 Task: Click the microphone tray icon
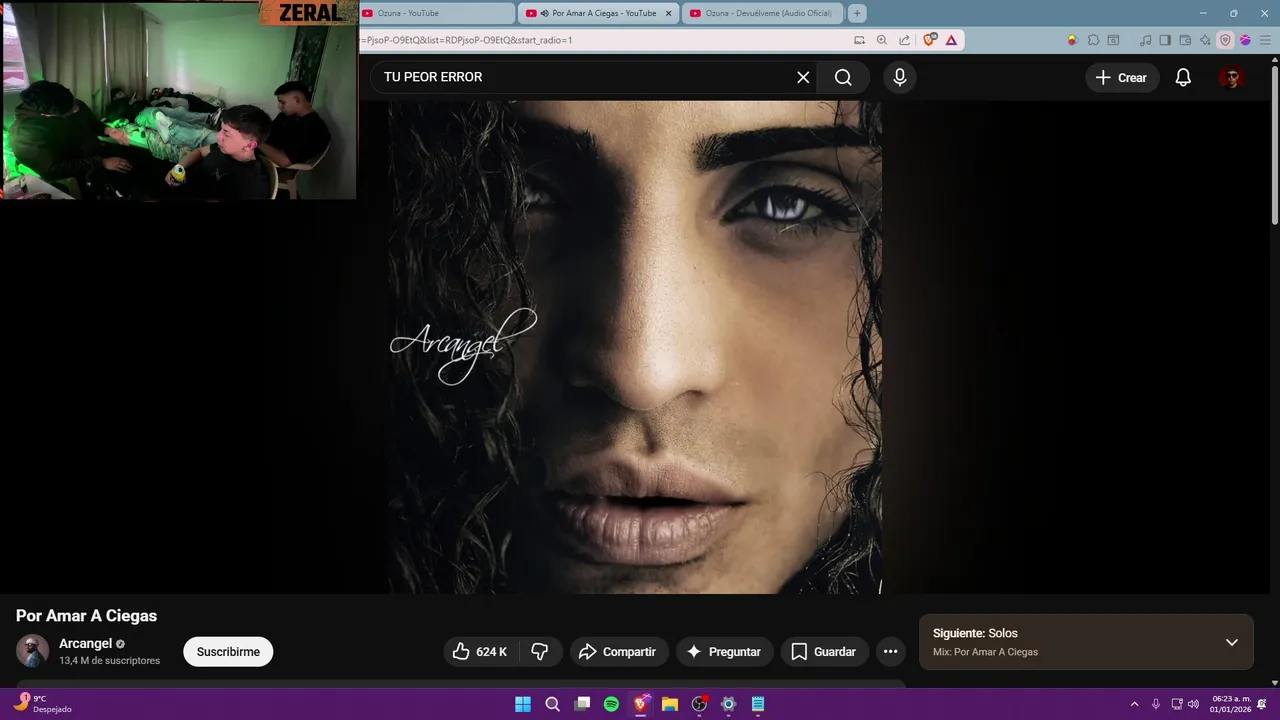(1156, 704)
